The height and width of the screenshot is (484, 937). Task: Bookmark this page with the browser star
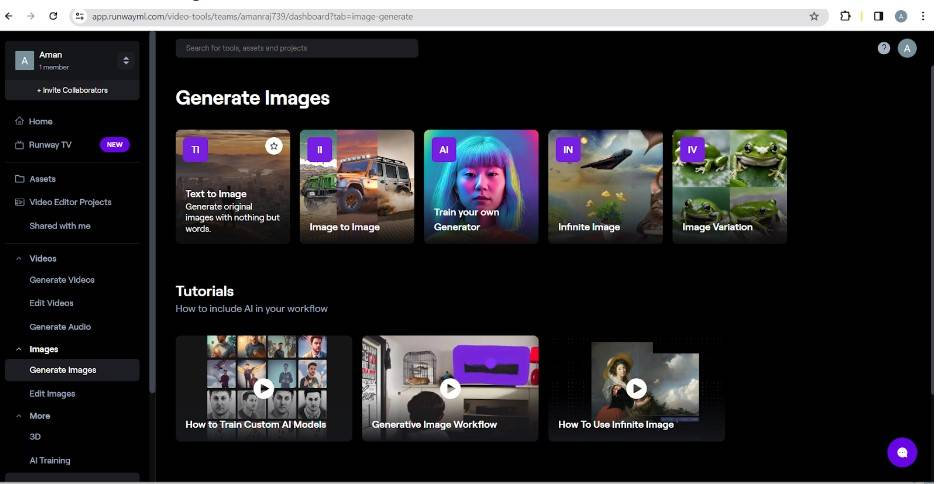814,16
